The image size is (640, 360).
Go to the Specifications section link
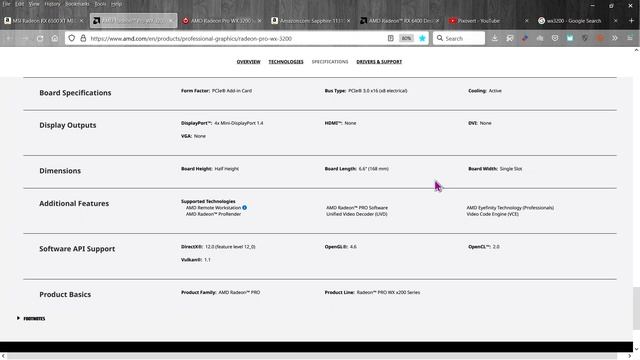tap(330, 62)
